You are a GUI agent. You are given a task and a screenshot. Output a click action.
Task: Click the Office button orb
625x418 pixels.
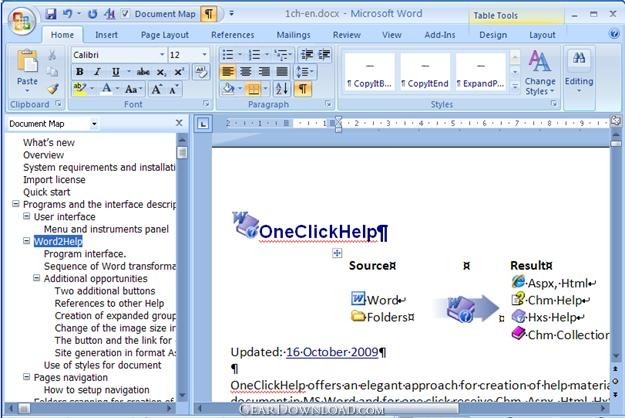click(x=22, y=21)
